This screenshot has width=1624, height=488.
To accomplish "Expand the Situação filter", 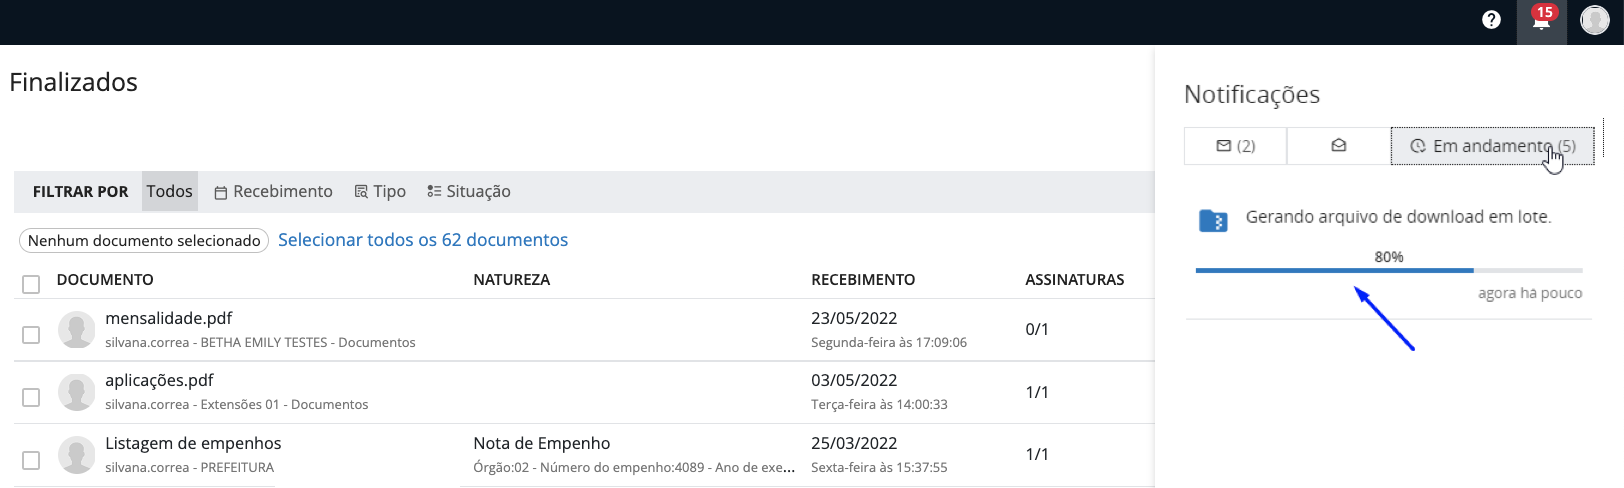I will coord(468,191).
